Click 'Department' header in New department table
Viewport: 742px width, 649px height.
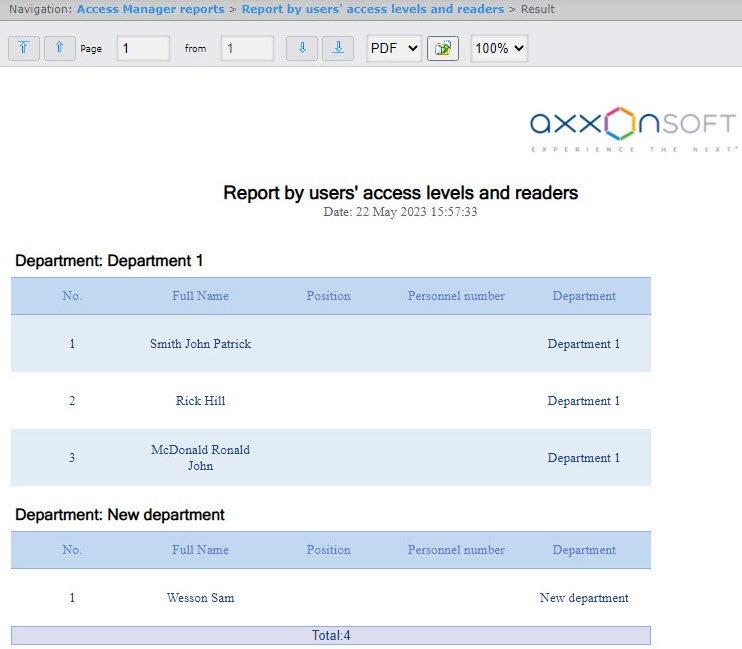click(584, 550)
